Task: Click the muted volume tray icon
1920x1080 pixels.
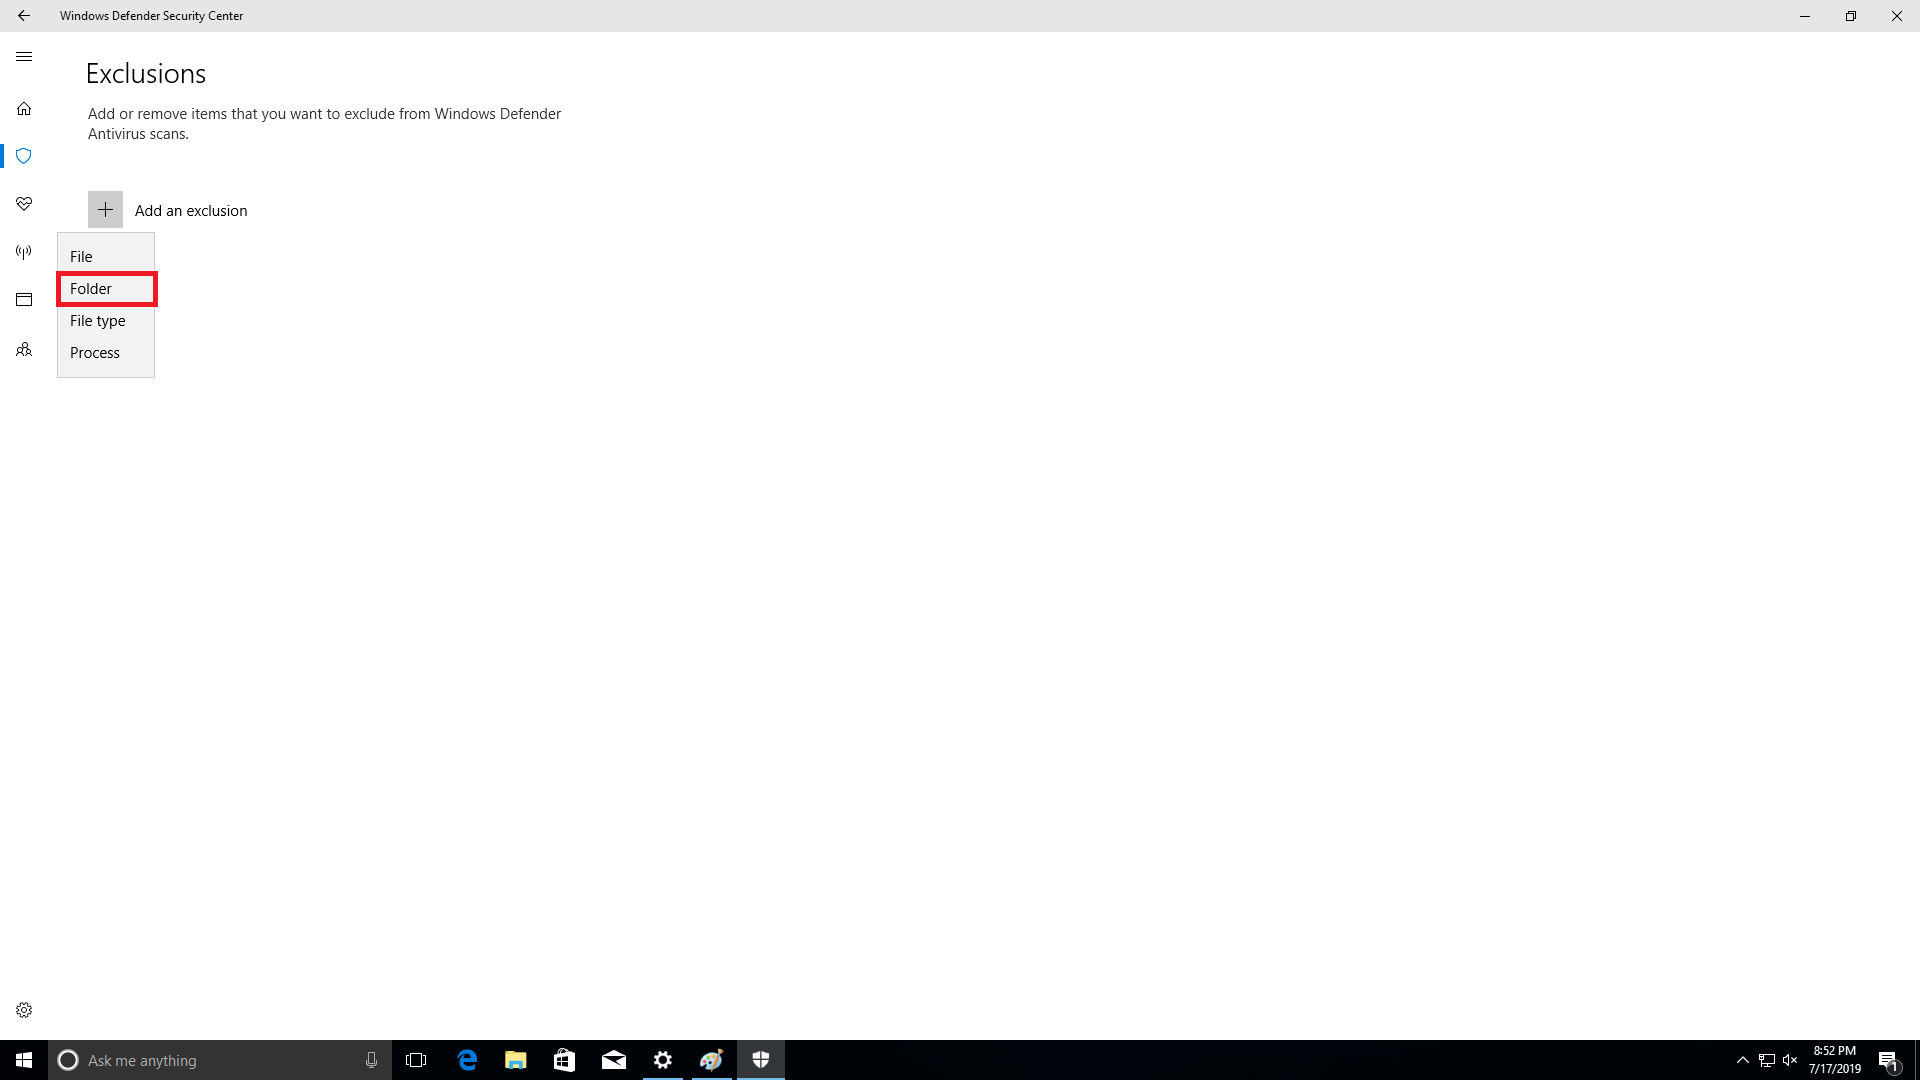Action: click(1790, 1060)
